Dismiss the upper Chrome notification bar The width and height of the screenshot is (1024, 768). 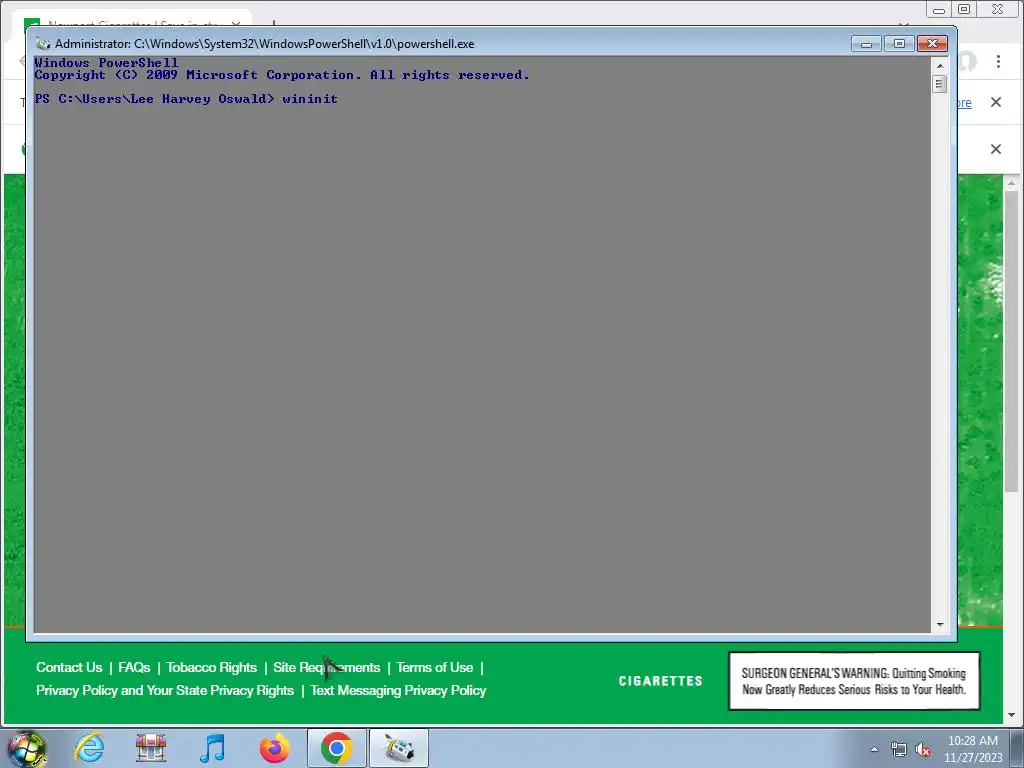(995, 102)
